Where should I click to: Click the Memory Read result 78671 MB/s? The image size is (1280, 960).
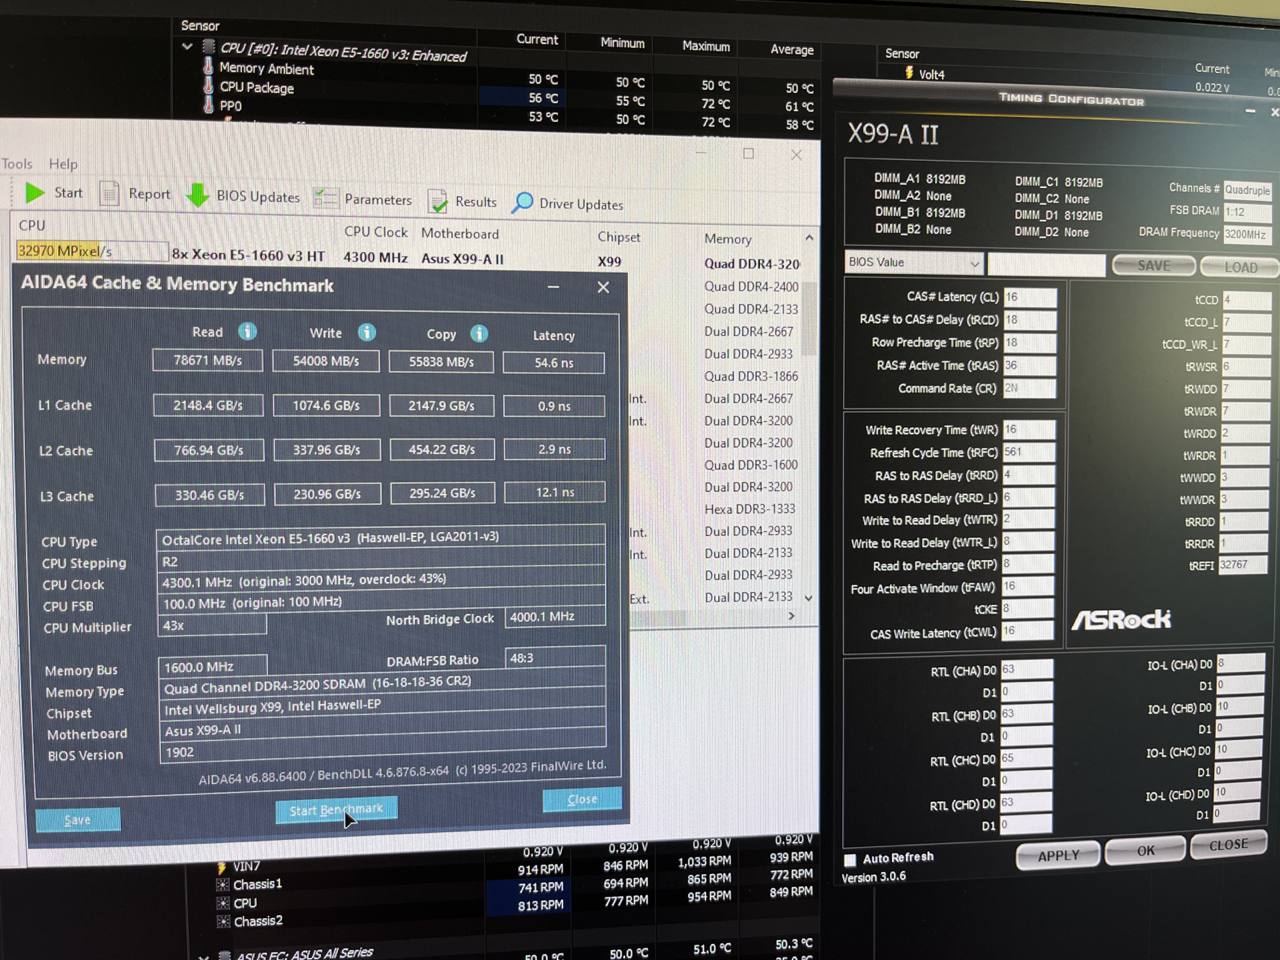pyautogui.click(x=207, y=360)
